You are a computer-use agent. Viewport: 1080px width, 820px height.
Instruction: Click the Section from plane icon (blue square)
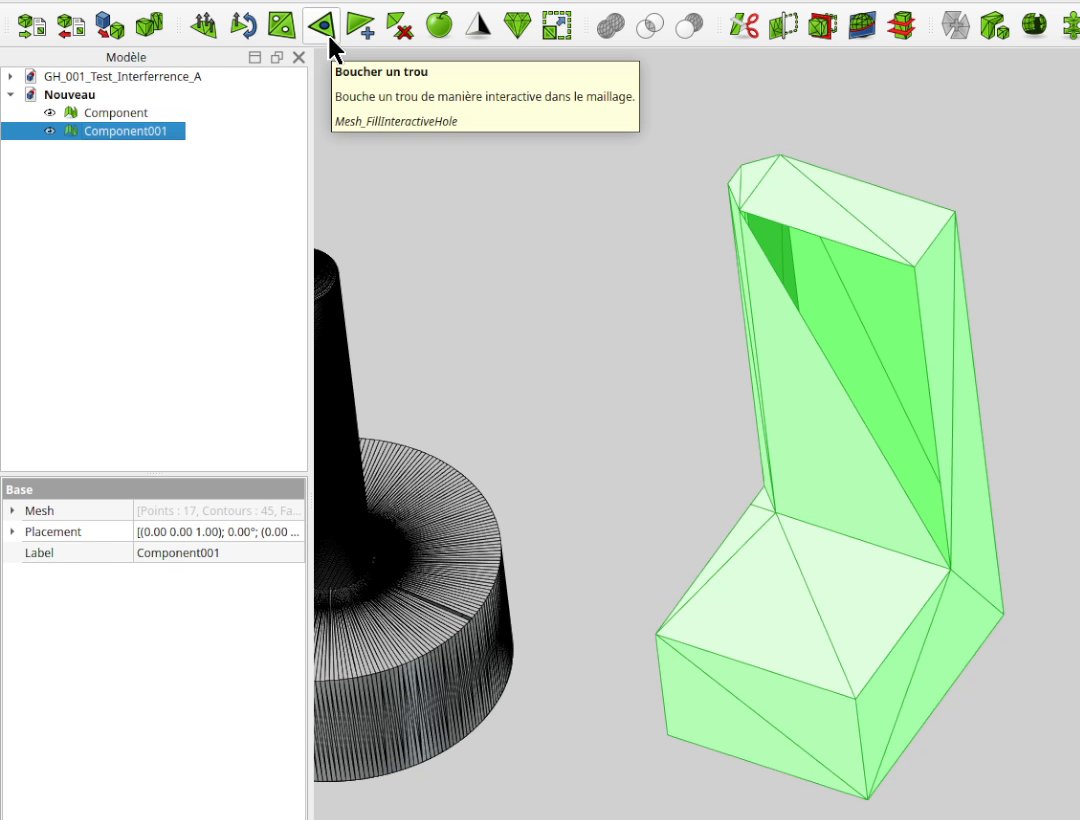click(862, 25)
